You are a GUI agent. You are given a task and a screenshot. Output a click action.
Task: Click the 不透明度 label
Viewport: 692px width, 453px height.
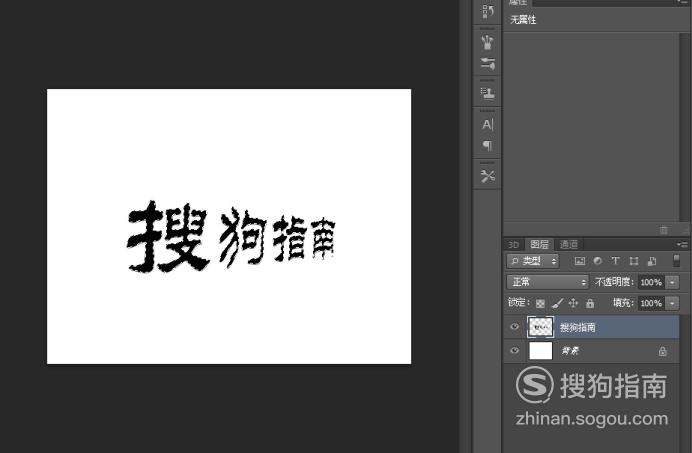click(x=614, y=282)
